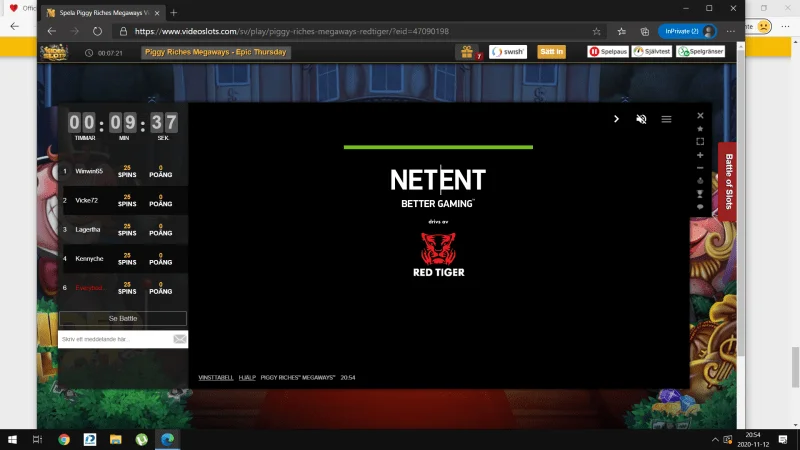Open Task View on taskbar
Screen dimensions: 800x450
tap(37, 439)
